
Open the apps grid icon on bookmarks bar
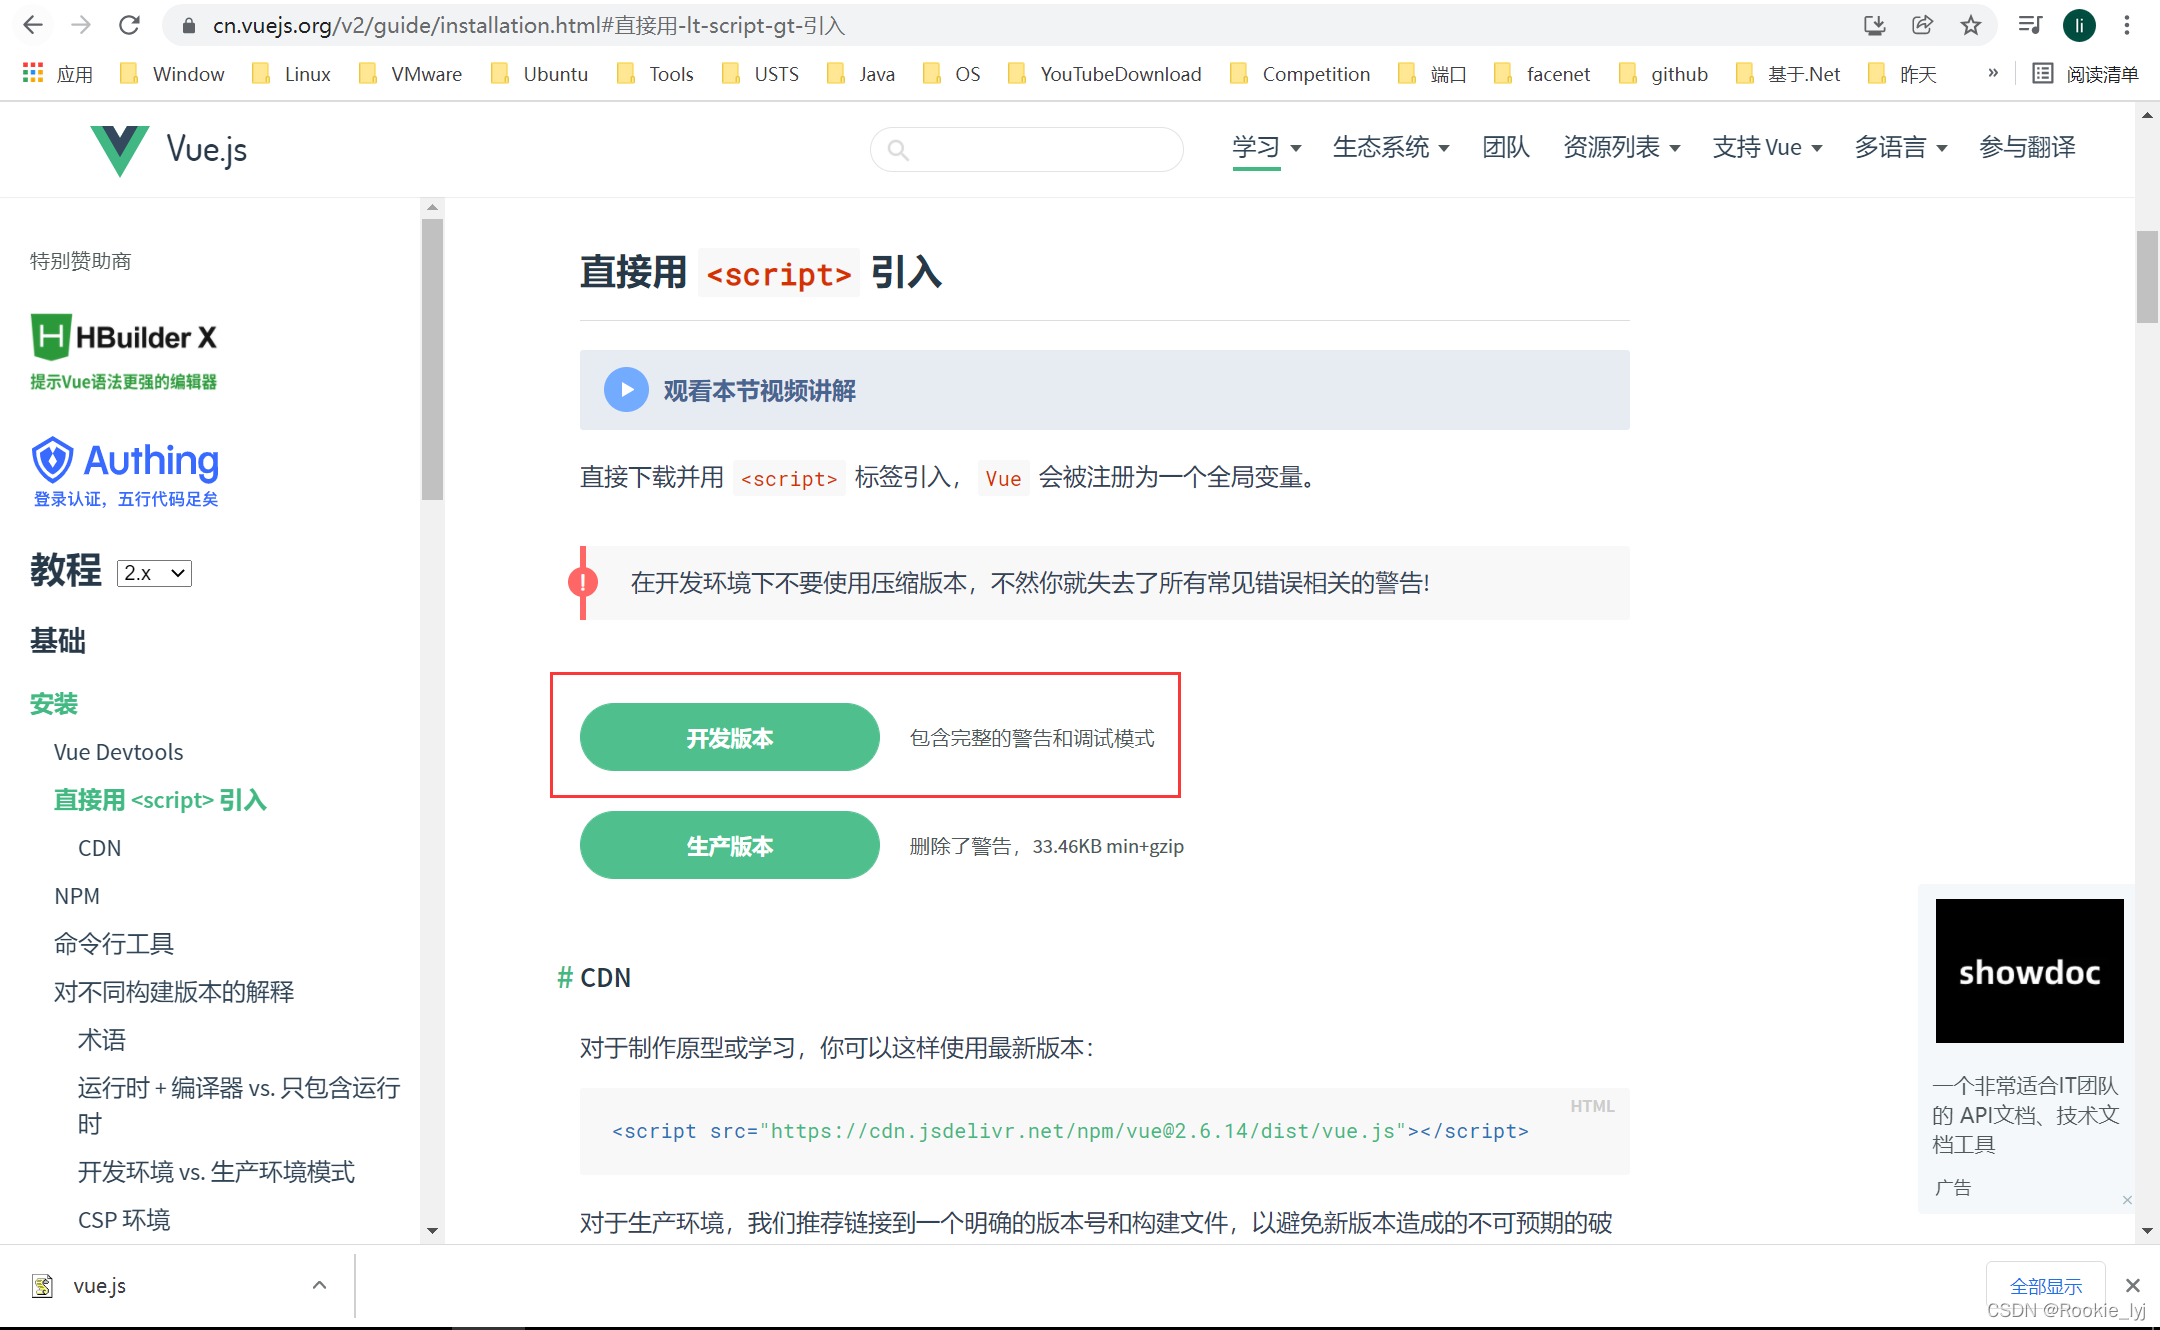[x=31, y=73]
